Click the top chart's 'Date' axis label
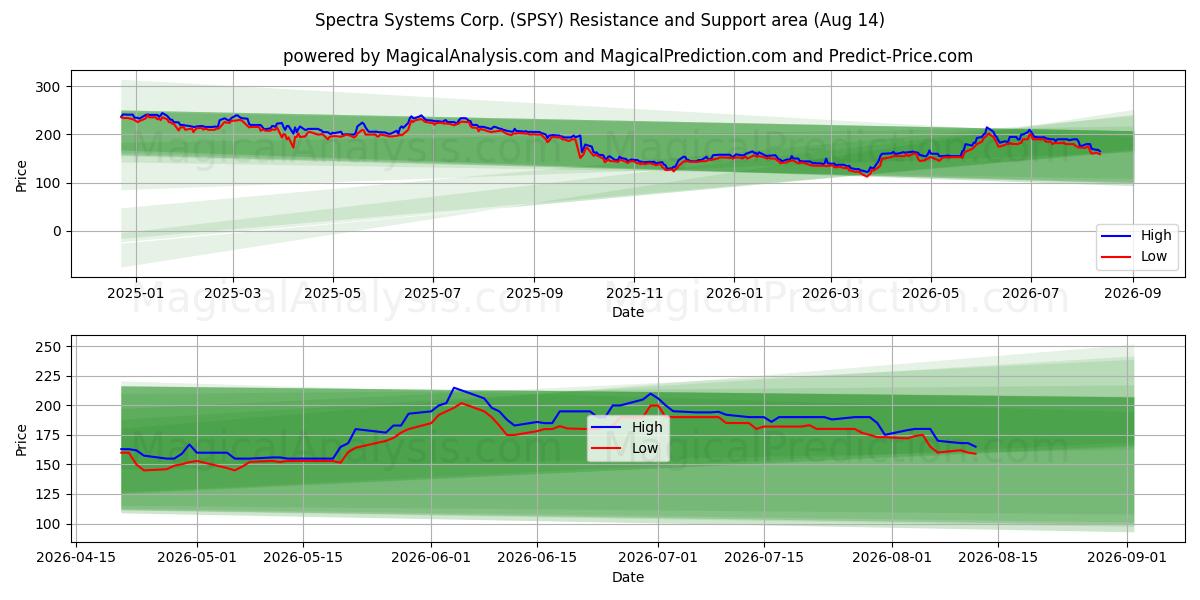The image size is (1200, 600). (x=628, y=313)
